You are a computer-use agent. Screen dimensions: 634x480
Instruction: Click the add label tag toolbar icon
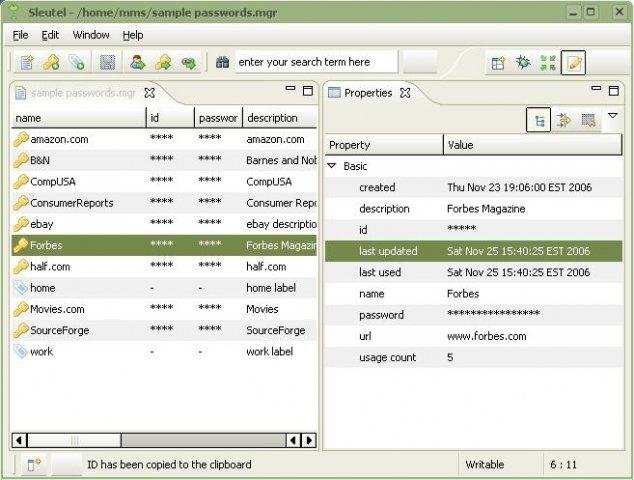pyautogui.click(x=77, y=63)
